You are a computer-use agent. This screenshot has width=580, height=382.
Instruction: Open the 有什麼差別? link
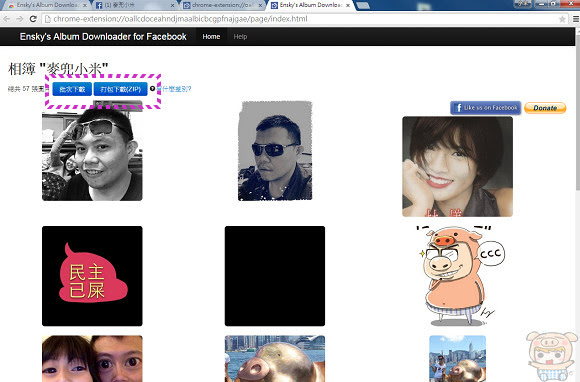(x=174, y=89)
